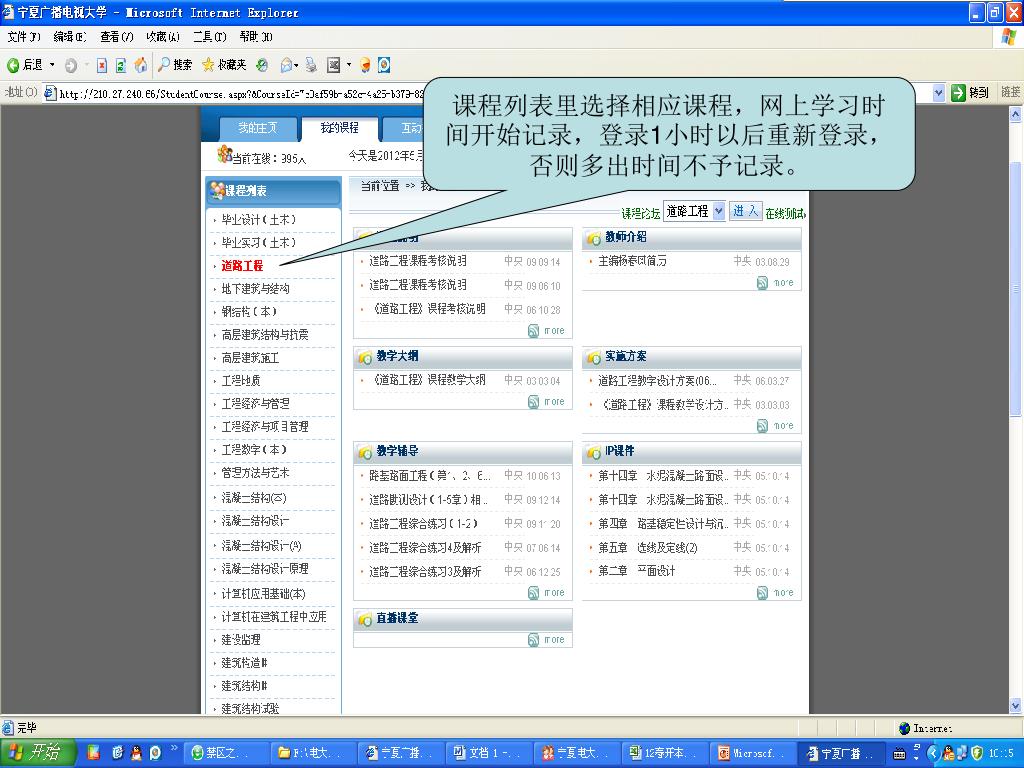Viewport: 1024px width, 768px height.
Task: Click the Print icon in toolbar
Action: click(x=312, y=65)
